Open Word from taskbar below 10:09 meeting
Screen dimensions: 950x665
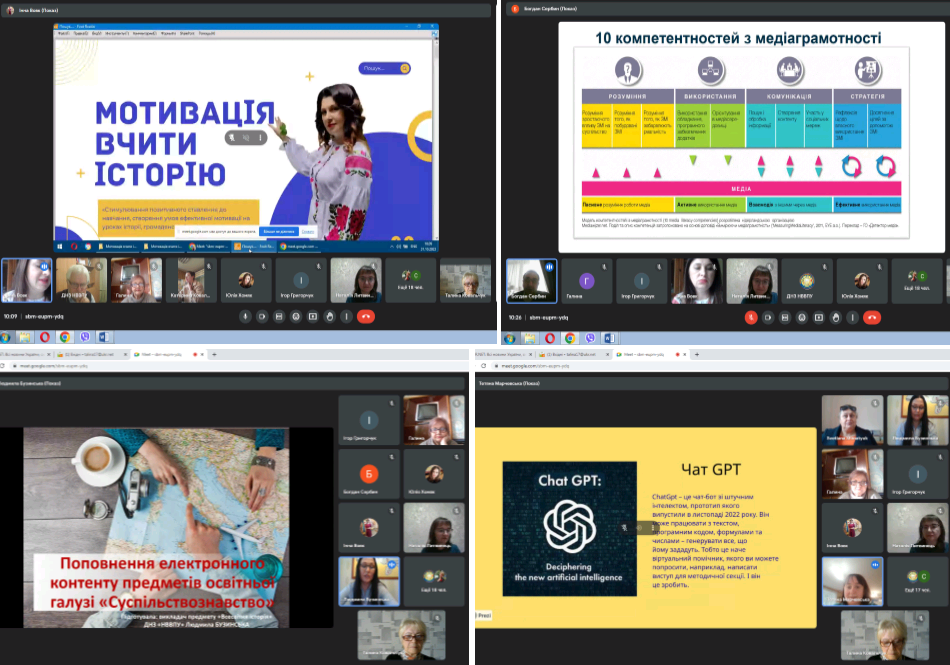[x=105, y=337]
